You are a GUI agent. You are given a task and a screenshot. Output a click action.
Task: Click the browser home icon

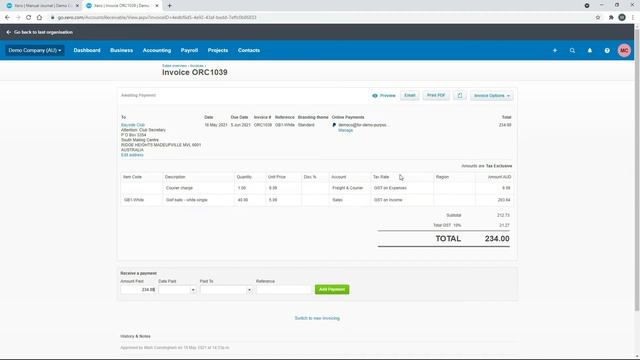point(39,18)
